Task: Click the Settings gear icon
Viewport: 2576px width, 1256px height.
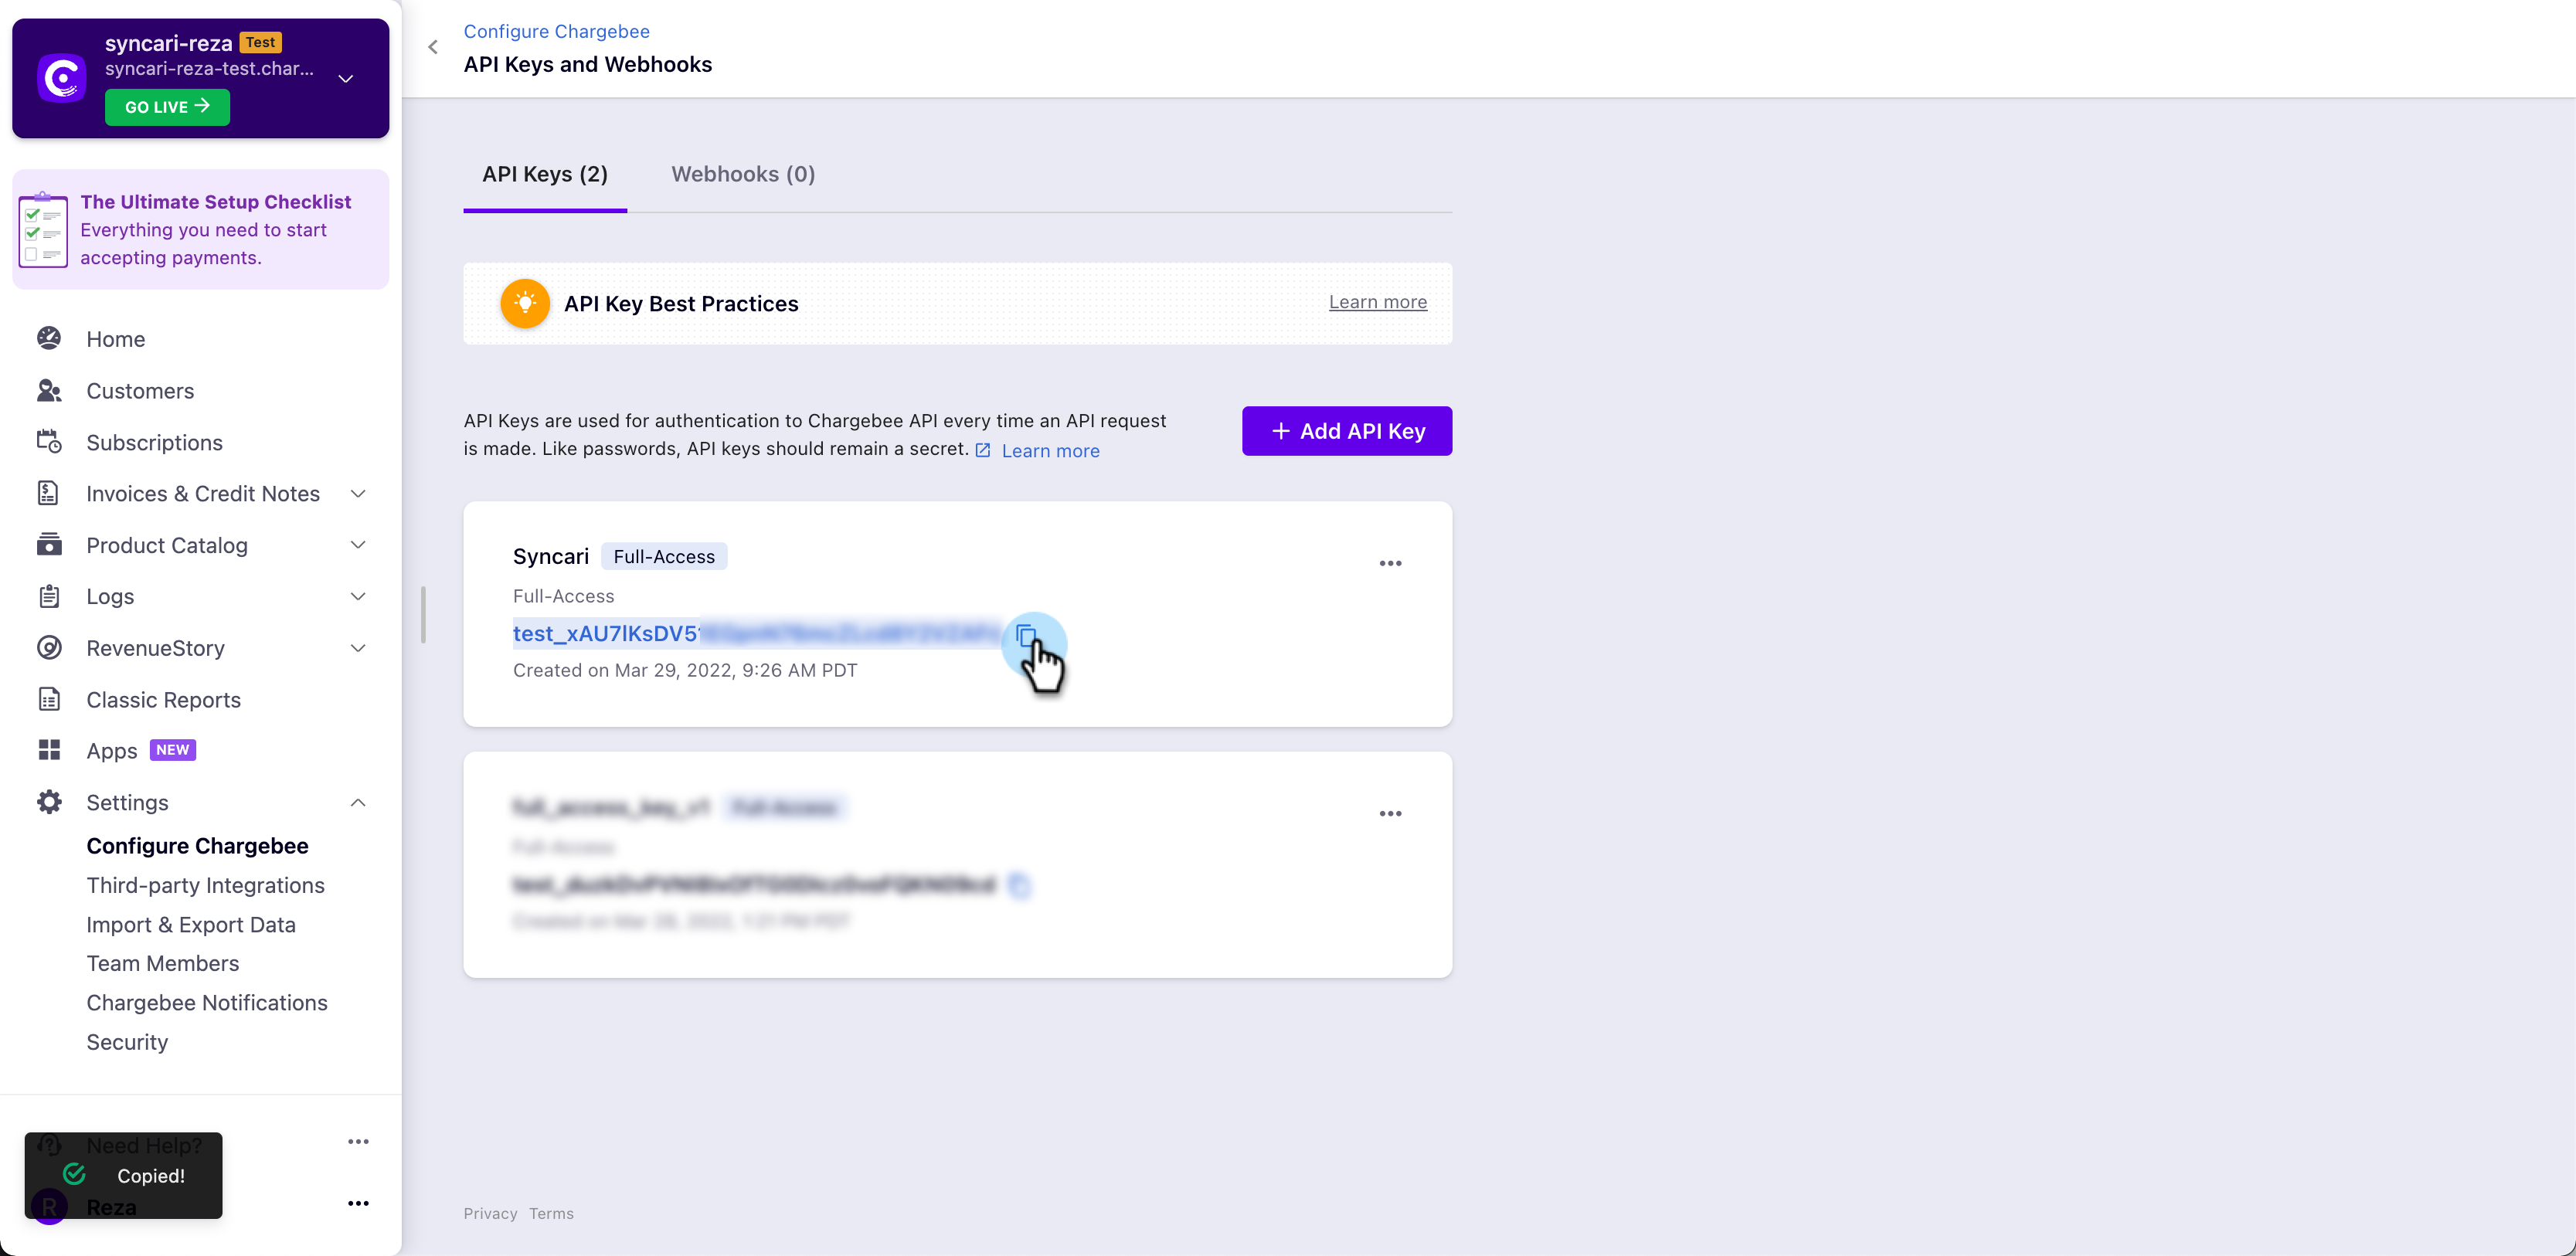Action: [x=49, y=802]
